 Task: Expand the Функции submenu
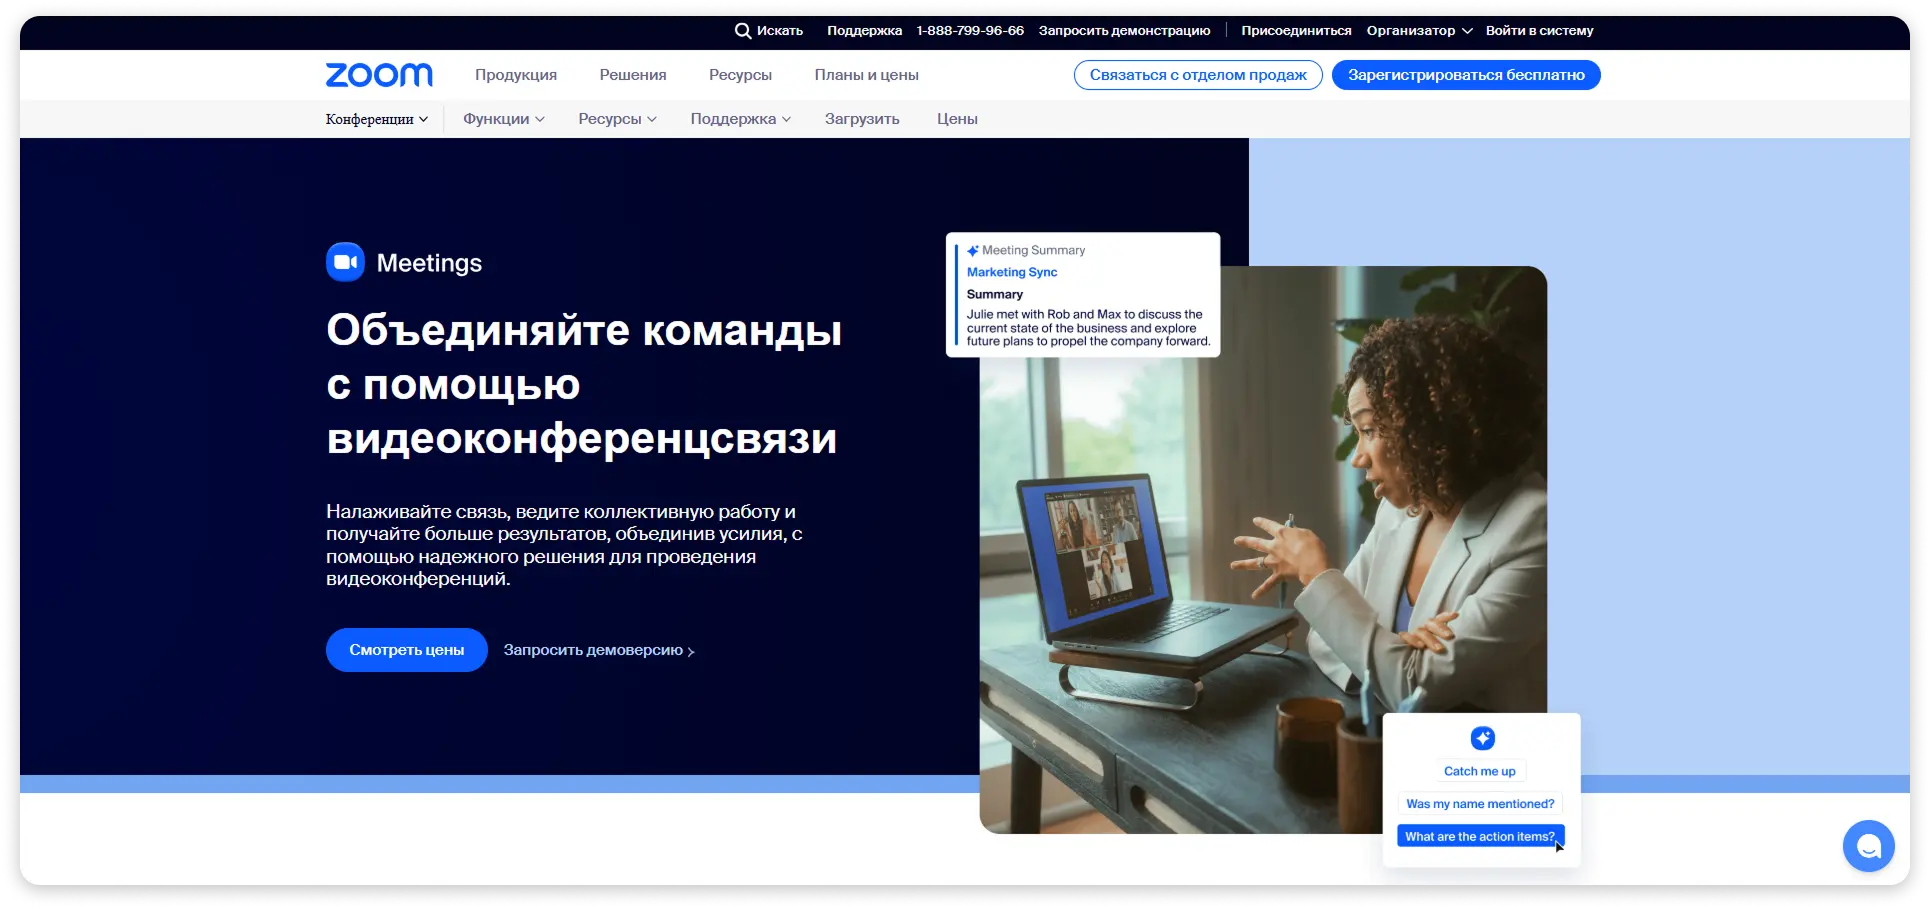(504, 119)
